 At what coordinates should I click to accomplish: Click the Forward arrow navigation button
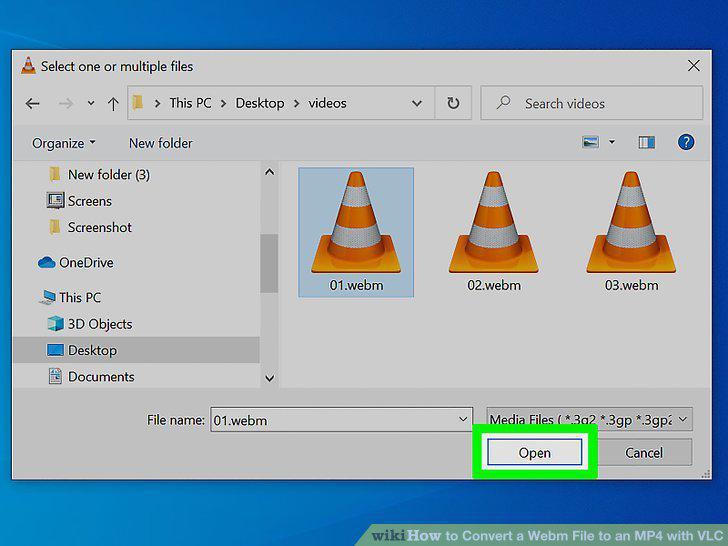(x=65, y=103)
